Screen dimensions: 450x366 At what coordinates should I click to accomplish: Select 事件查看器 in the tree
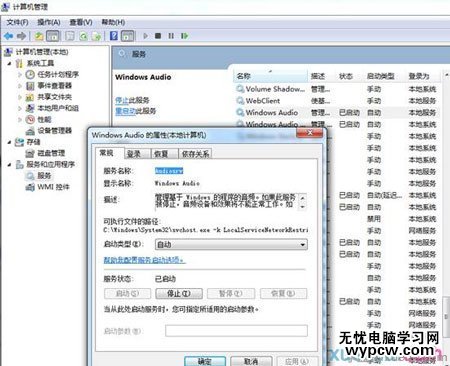click(54, 86)
